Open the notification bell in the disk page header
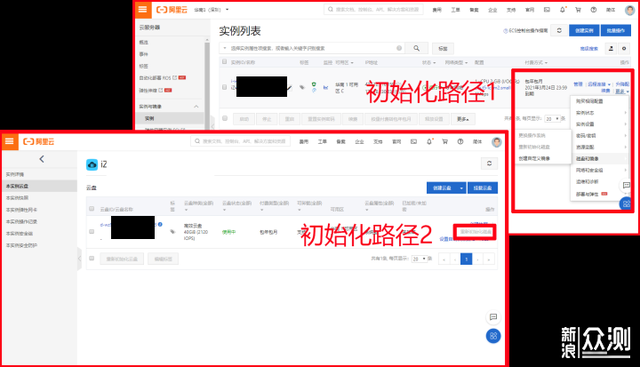The image size is (640, 367). [x=429, y=142]
